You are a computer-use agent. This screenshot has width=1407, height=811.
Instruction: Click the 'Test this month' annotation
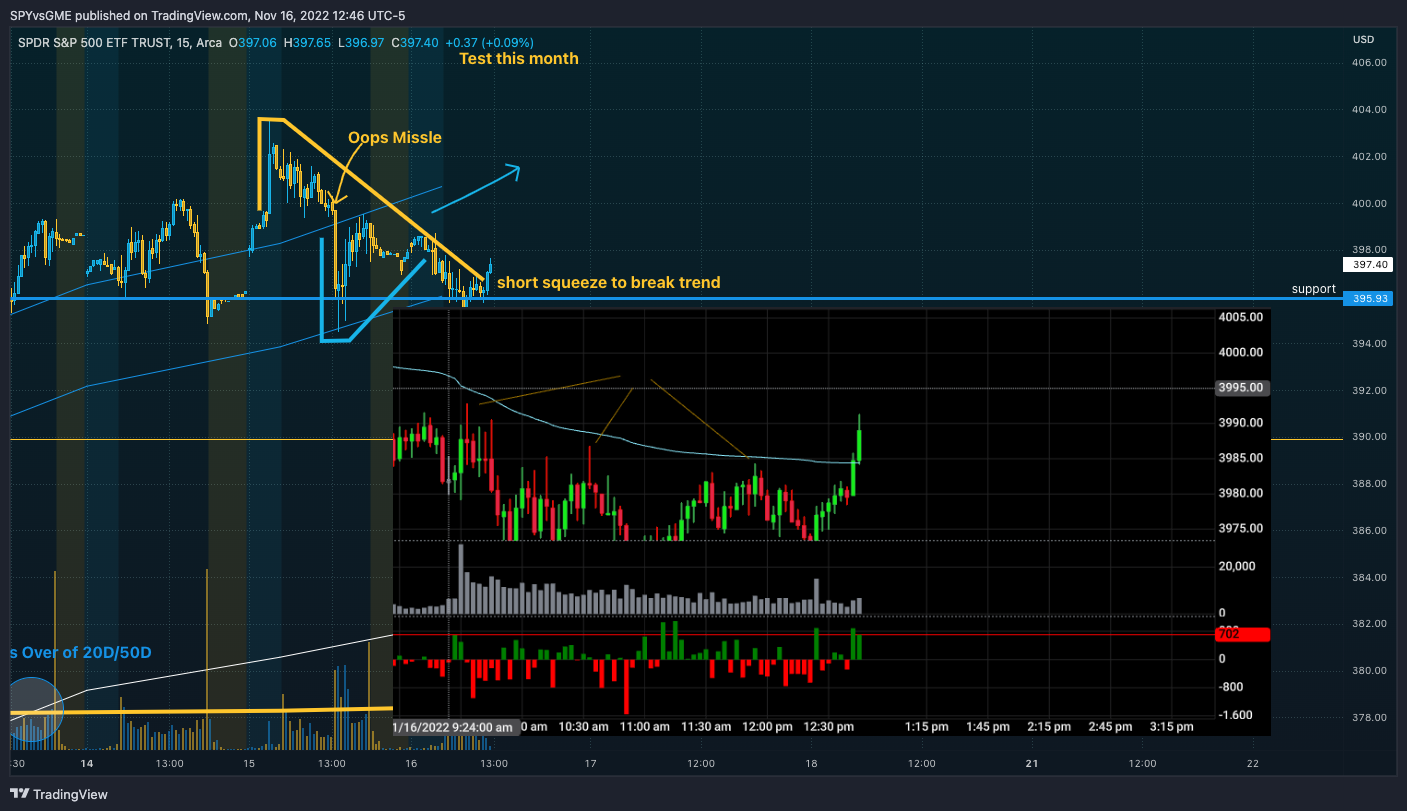[518, 58]
